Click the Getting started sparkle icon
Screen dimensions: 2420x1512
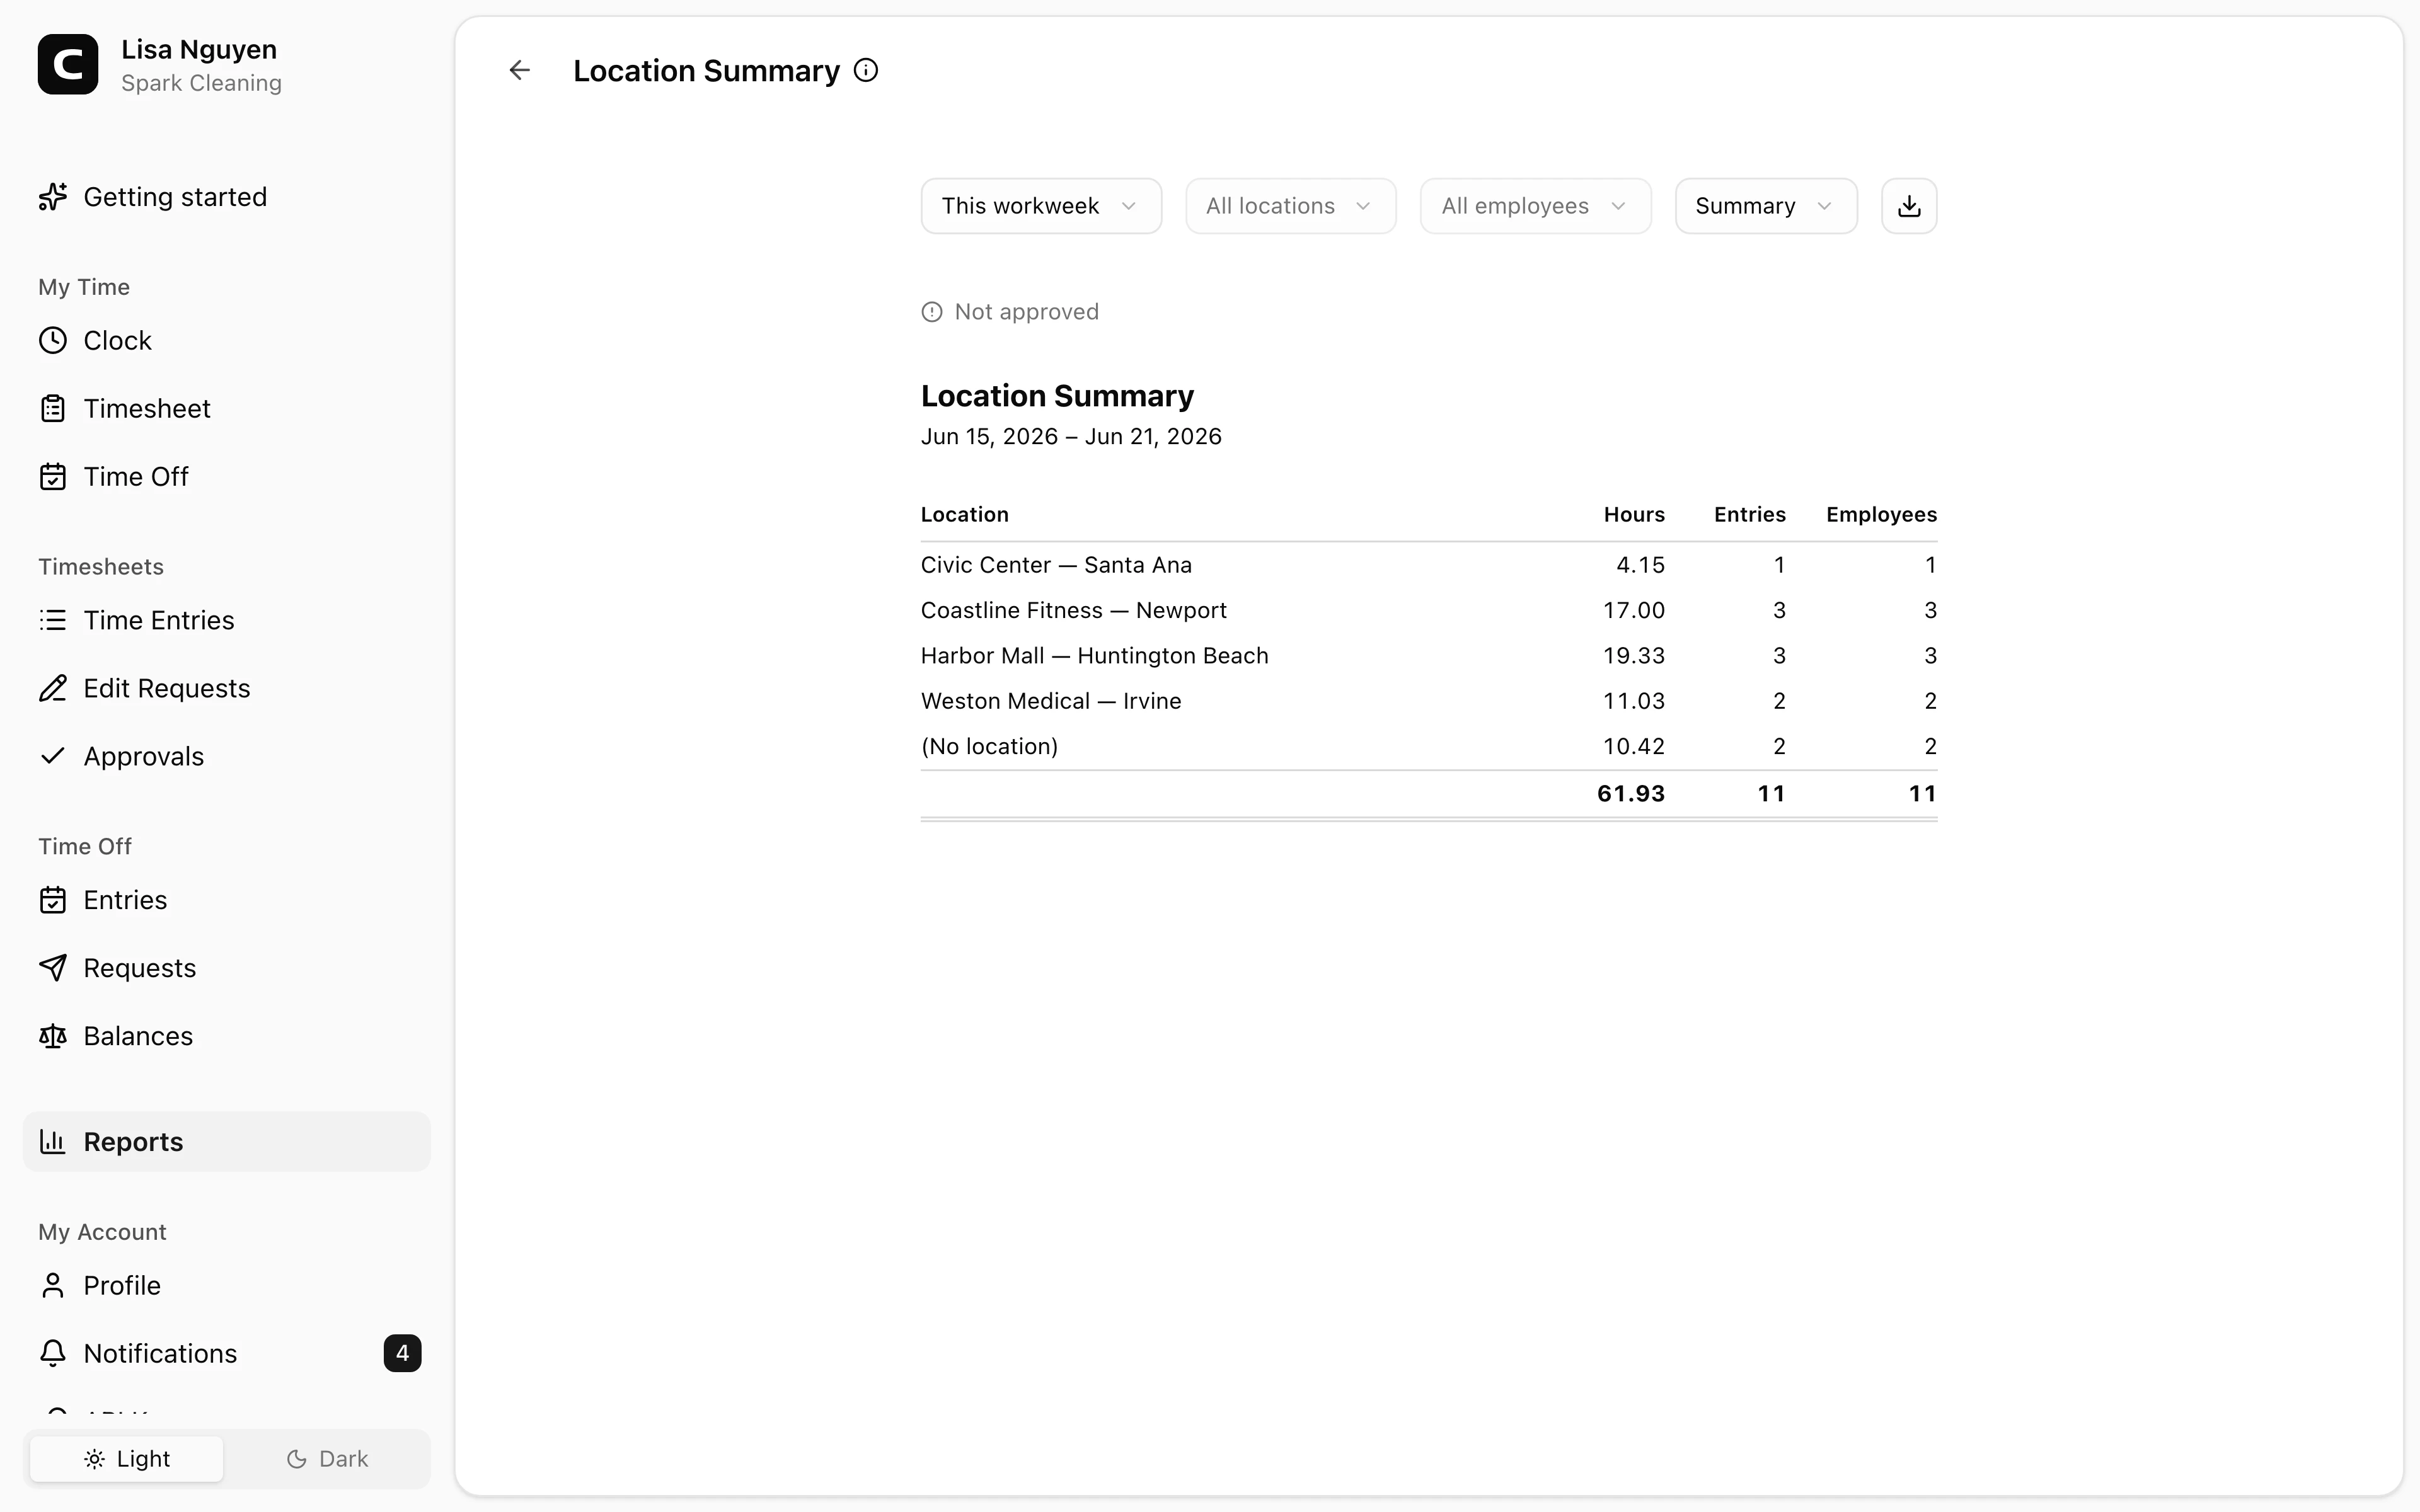point(53,197)
